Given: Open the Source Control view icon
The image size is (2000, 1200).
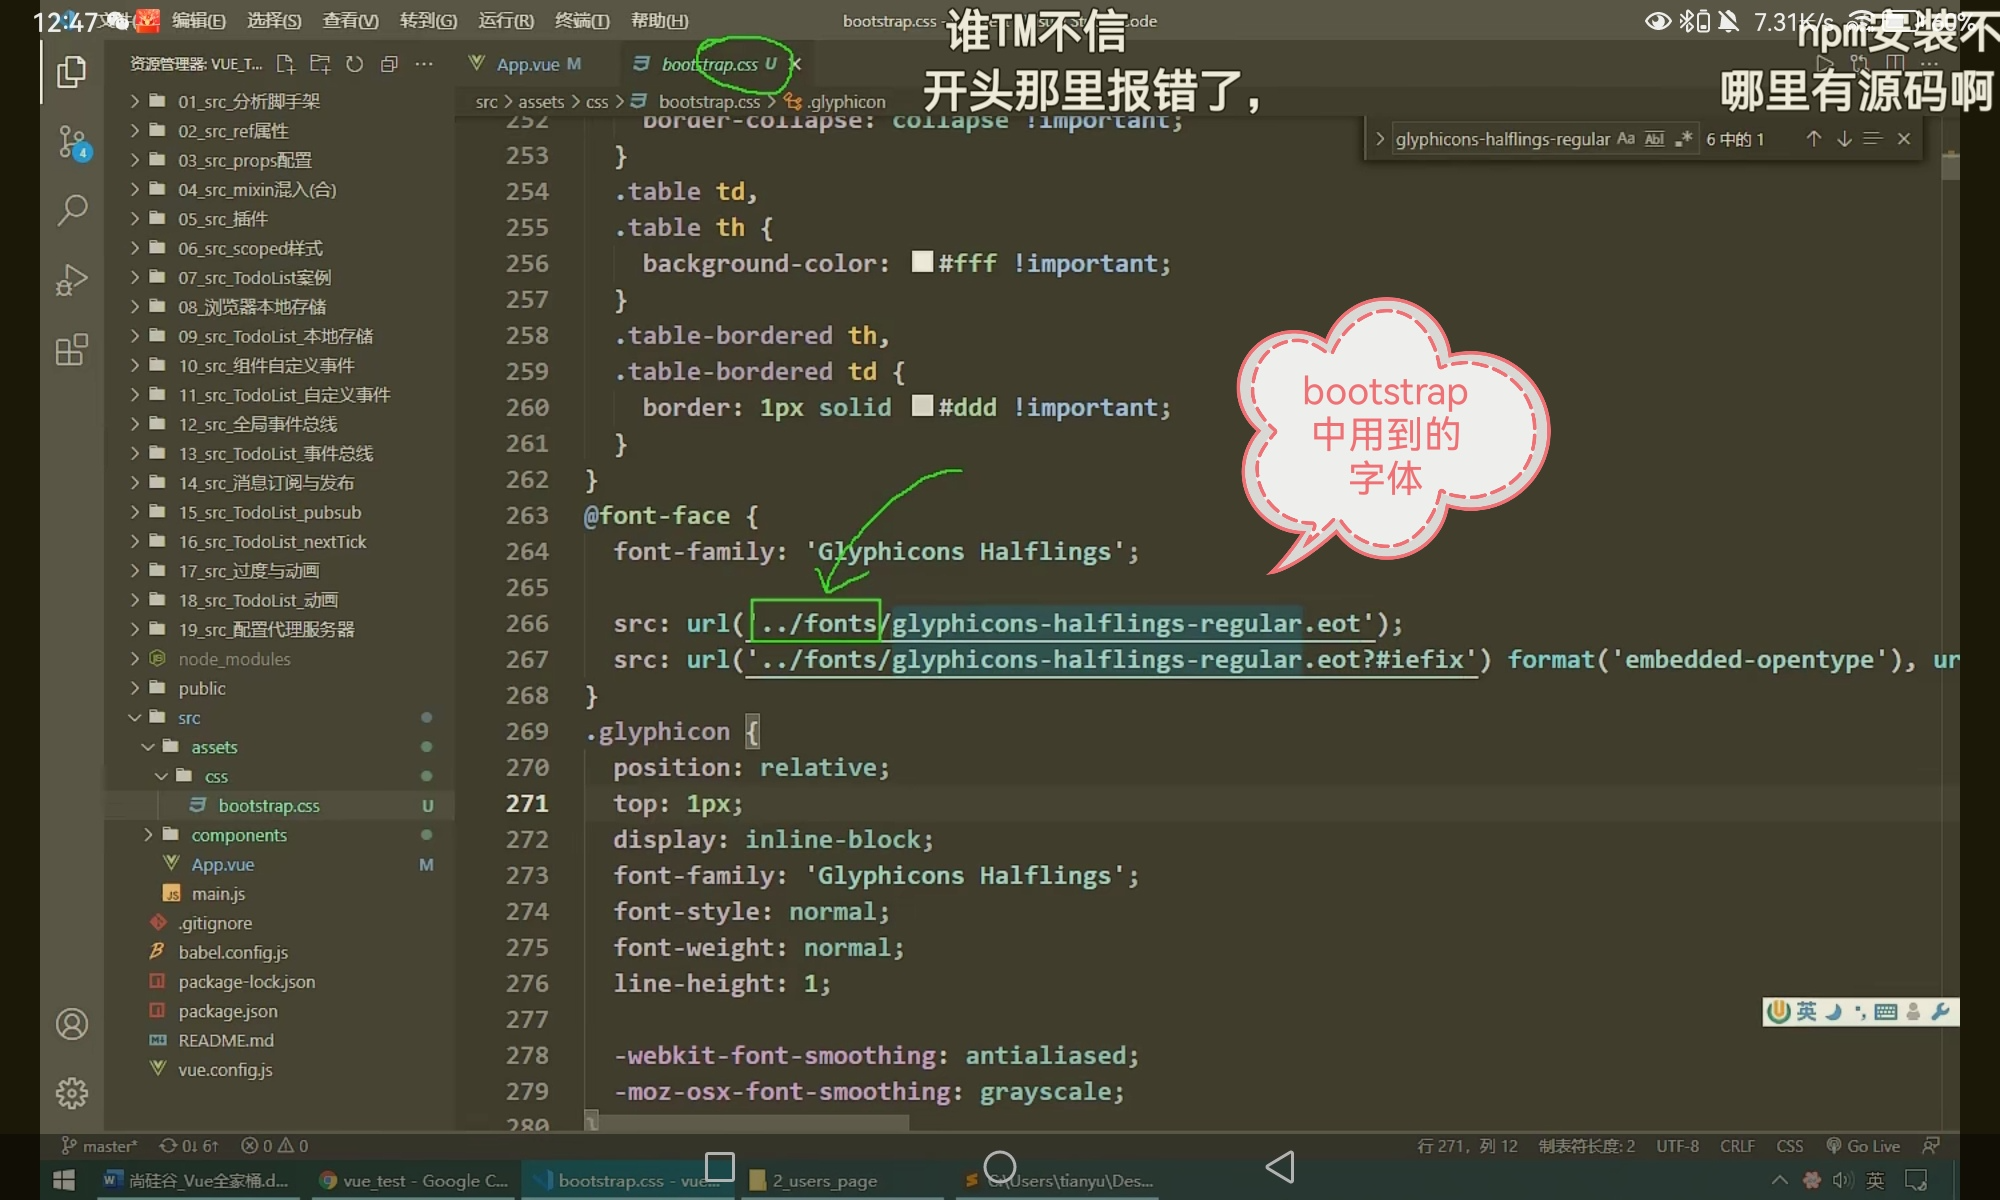Looking at the screenshot, I should [72, 142].
